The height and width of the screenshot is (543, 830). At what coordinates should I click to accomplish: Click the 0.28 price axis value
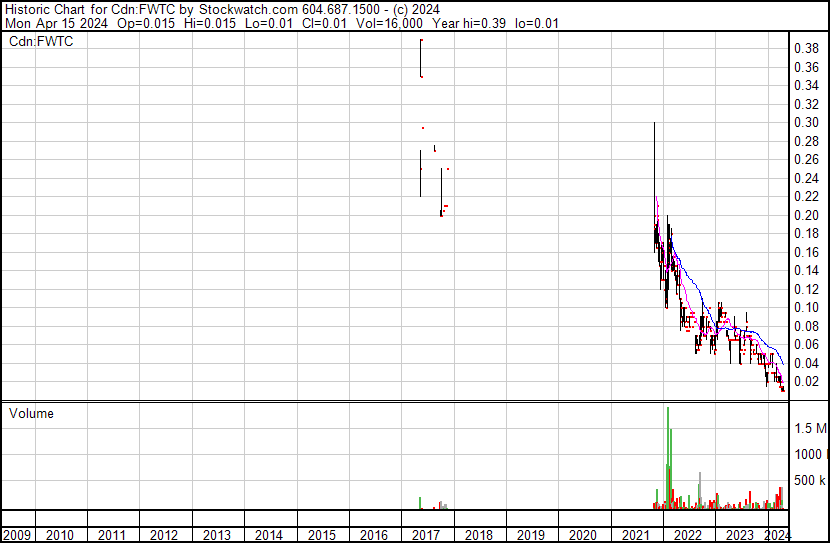point(807,141)
